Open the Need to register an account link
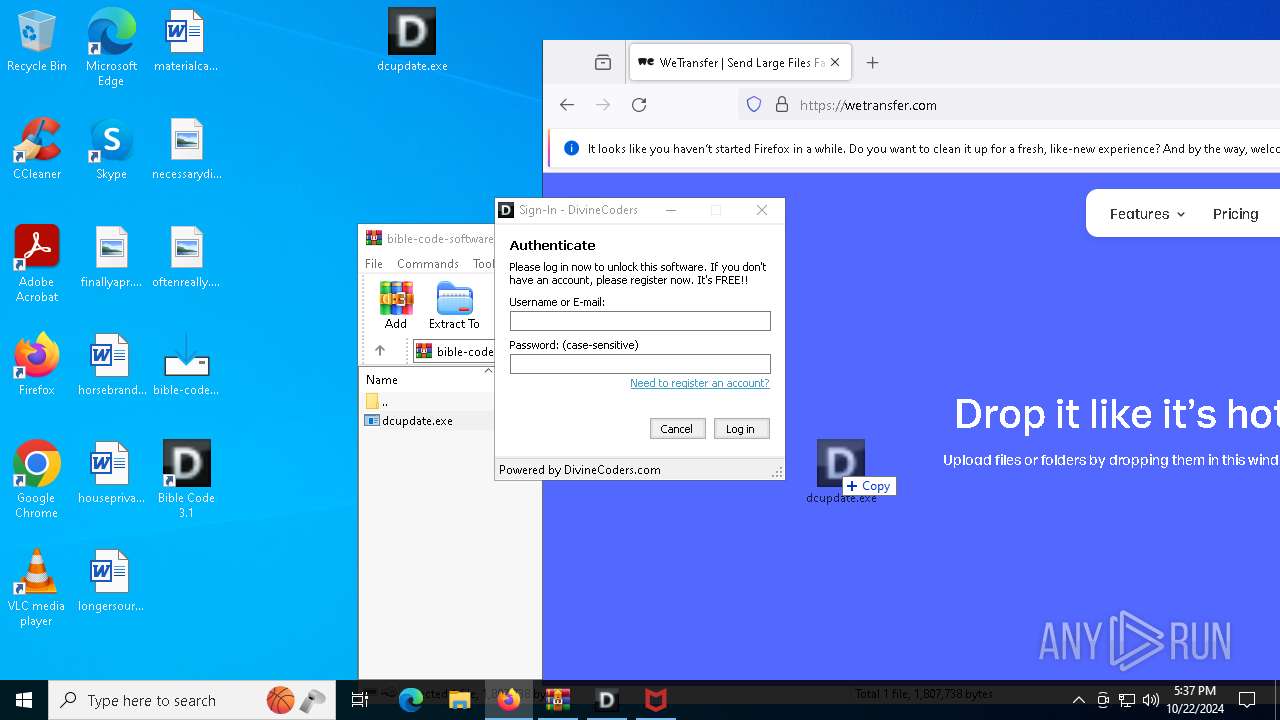Image resolution: width=1280 pixels, height=720 pixels. tap(700, 384)
